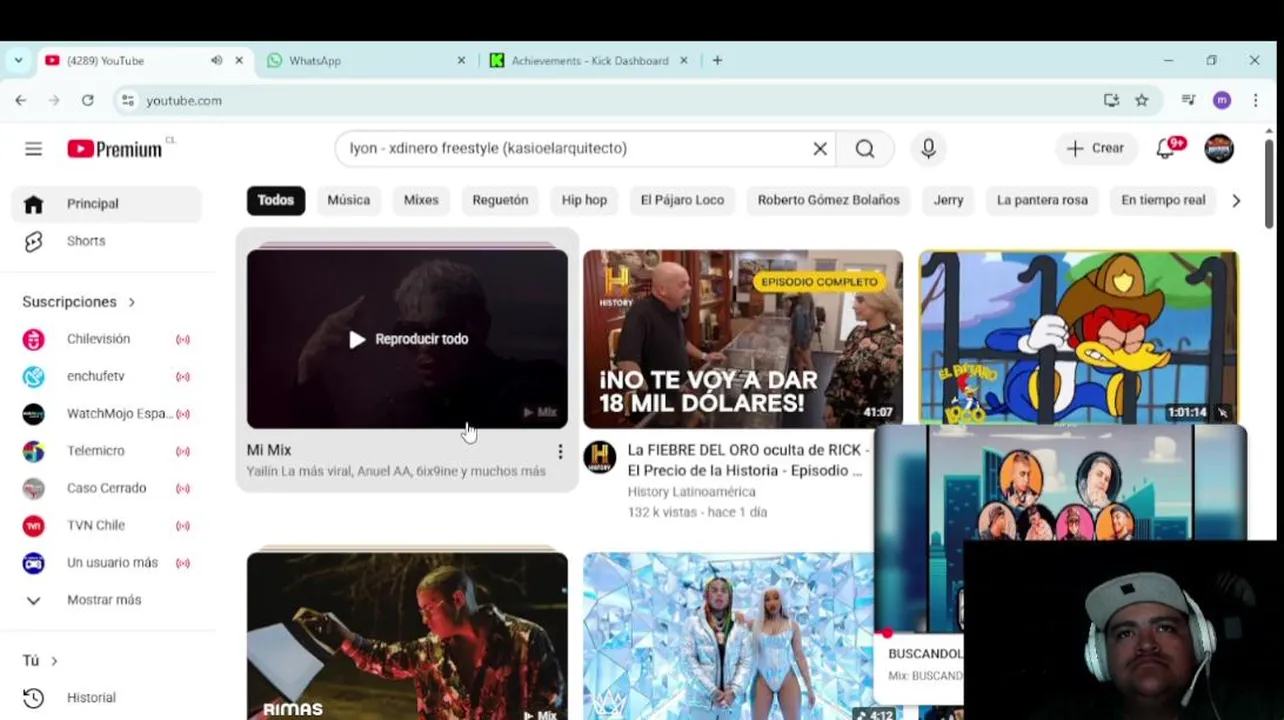The width and height of the screenshot is (1284, 720).
Task: Open the WatchMojo Español subscription
Action: tap(106, 413)
